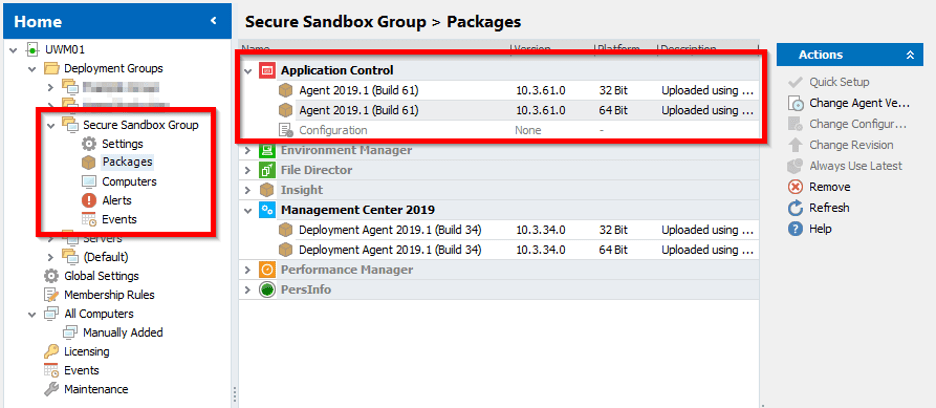Click the Application Control product icon

point(267,71)
